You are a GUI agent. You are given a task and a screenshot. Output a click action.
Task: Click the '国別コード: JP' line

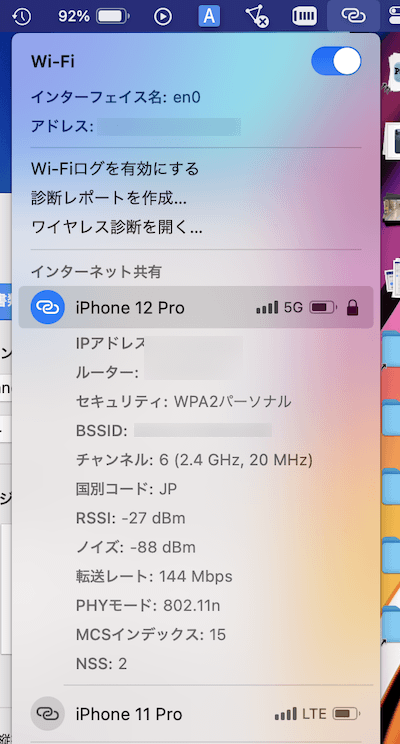(x=126, y=489)
